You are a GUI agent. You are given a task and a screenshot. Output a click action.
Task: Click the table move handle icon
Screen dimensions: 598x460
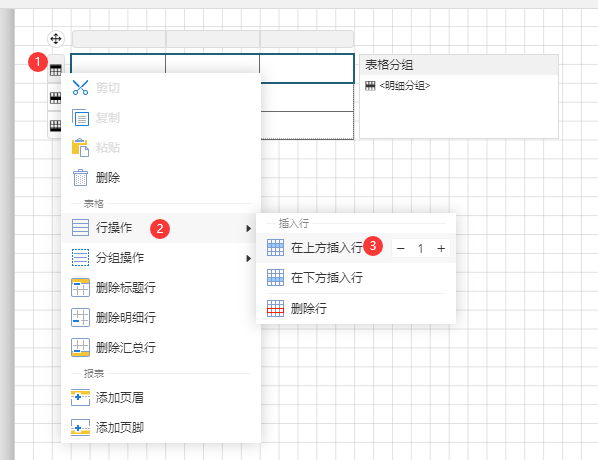(56, 39)
